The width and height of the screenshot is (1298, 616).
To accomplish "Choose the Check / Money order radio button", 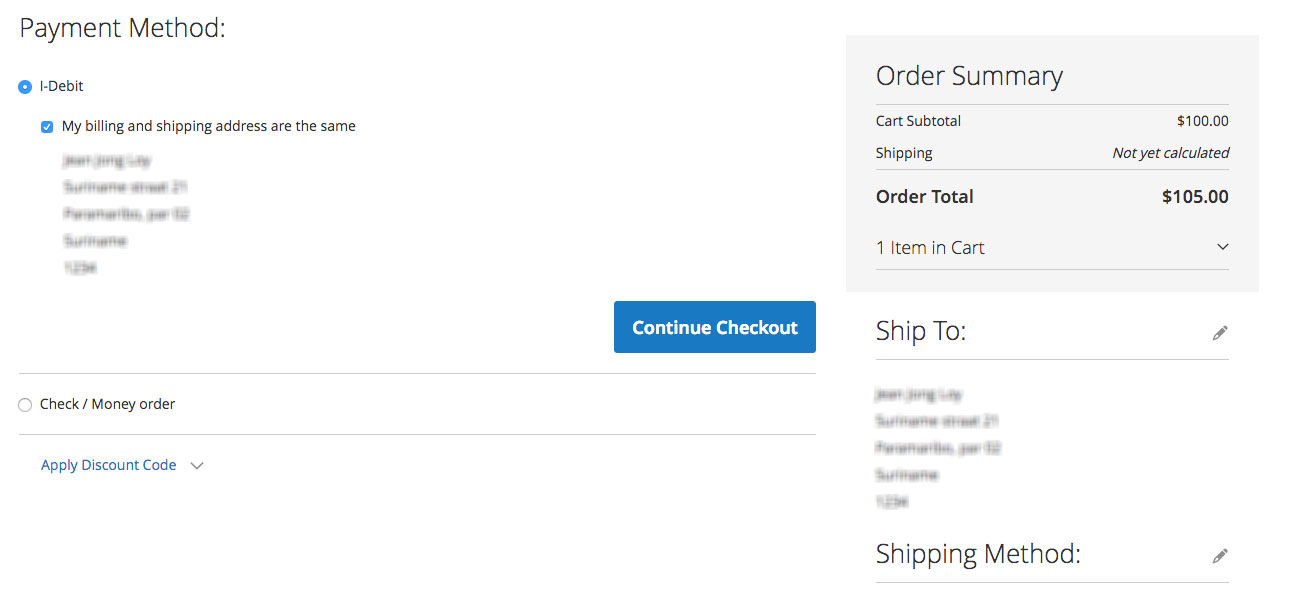I will (x=25, y=405).
